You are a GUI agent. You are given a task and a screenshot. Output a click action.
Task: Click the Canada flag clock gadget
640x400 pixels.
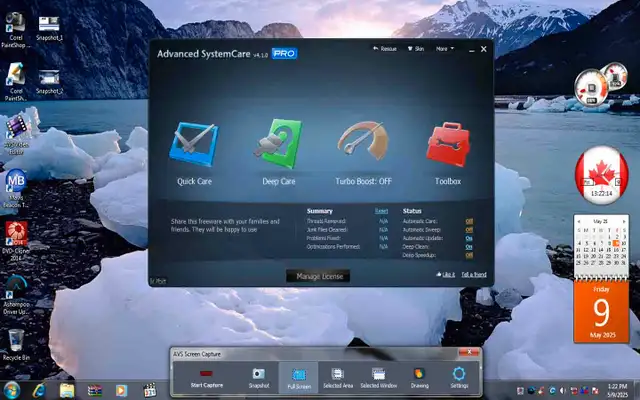pyautogui.click(x=601, y=175)
